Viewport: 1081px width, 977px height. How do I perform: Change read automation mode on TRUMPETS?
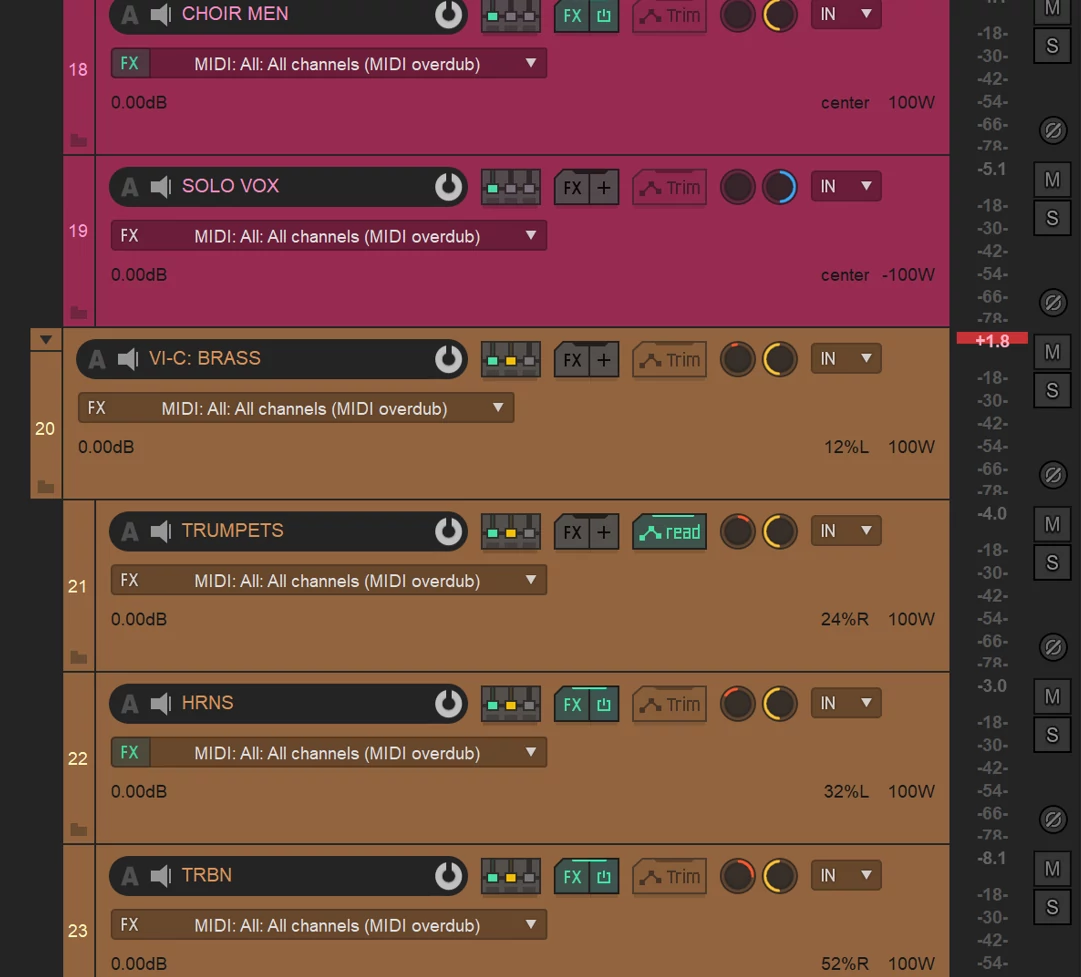tap(669, 532)
